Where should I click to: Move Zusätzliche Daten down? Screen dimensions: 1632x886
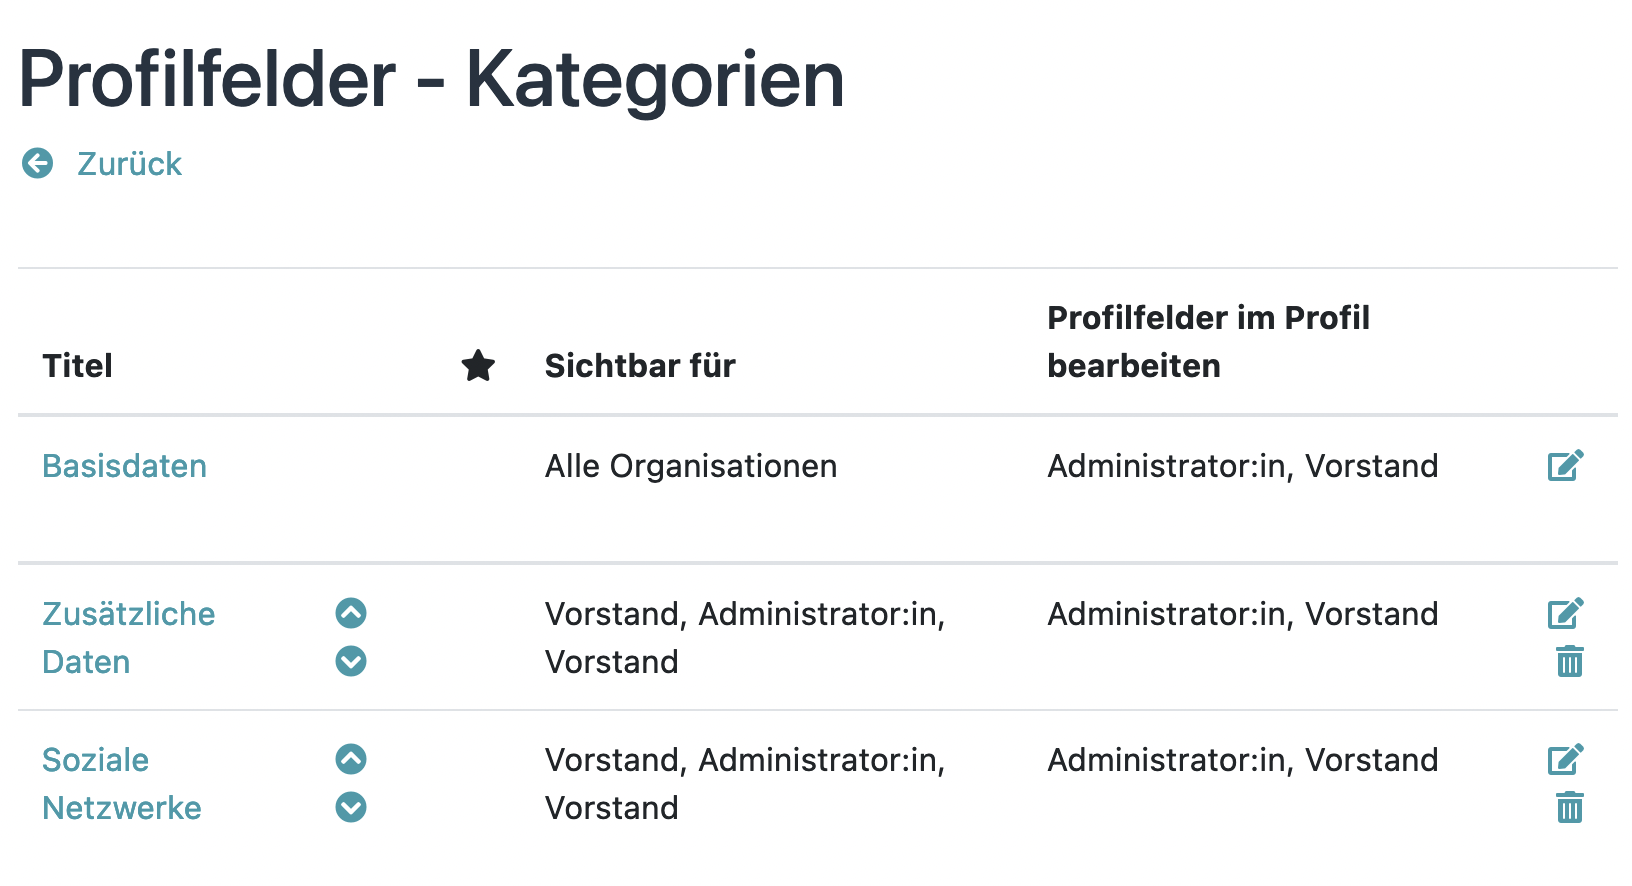click(351, 661)
